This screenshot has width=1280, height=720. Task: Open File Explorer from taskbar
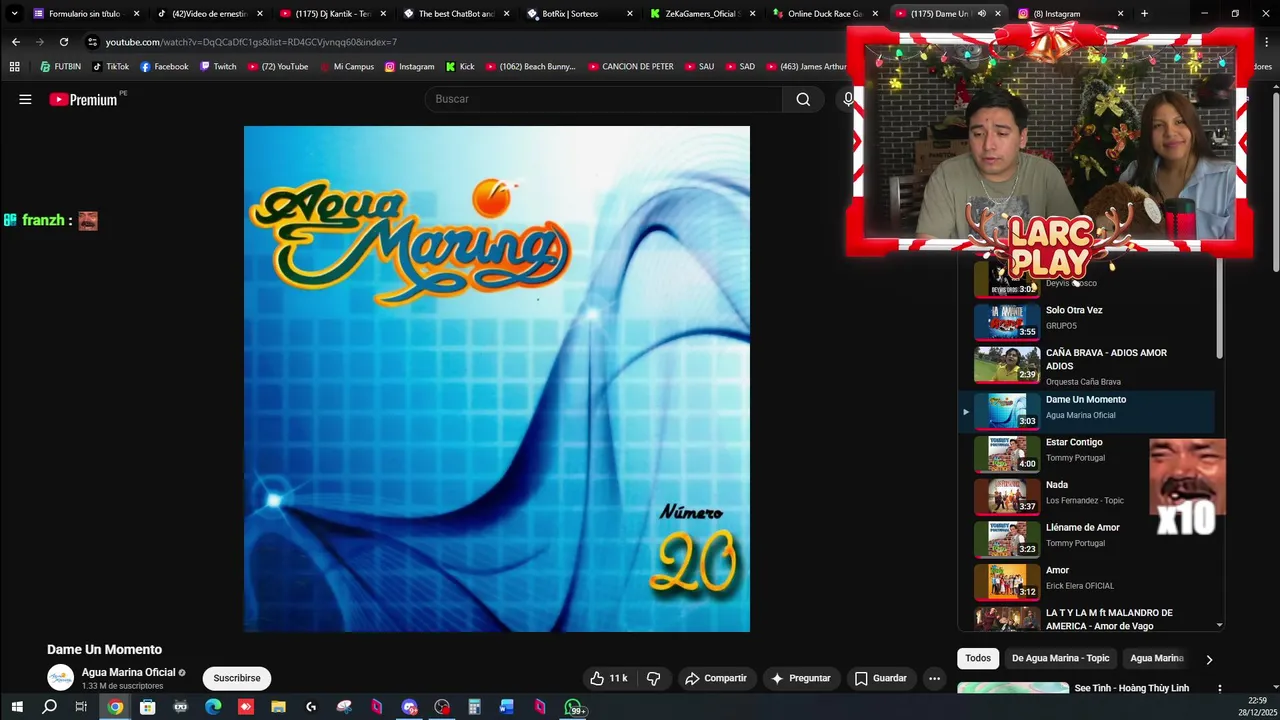pyautogui.click(x=278, y=707)
